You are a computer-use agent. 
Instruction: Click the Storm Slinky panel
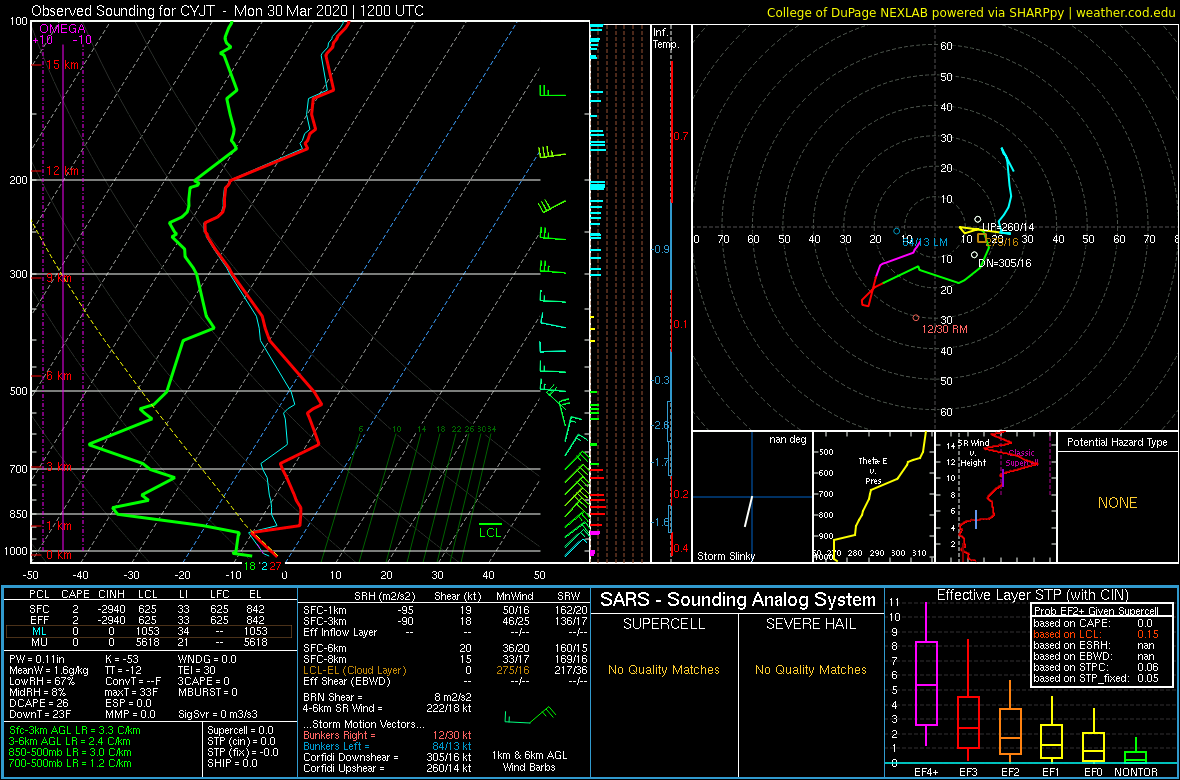(x=751, y=497)
